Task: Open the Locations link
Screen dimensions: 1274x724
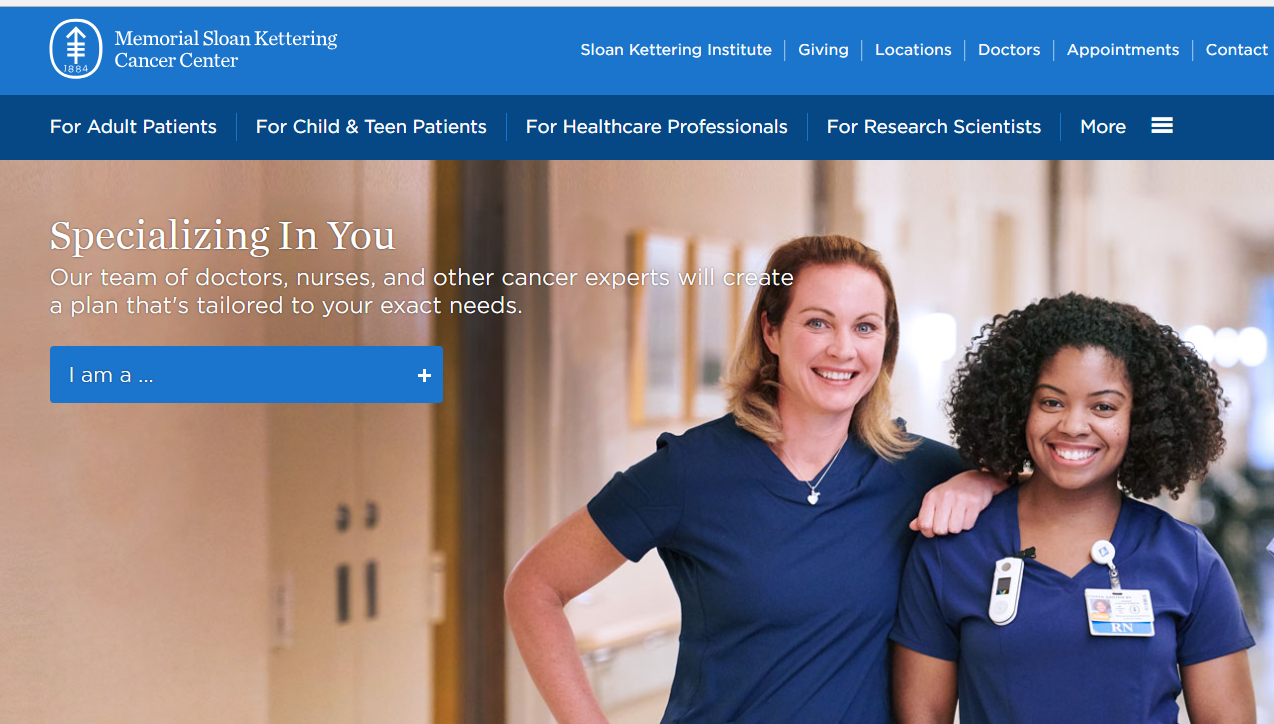Action: click(x=913, y=50)
